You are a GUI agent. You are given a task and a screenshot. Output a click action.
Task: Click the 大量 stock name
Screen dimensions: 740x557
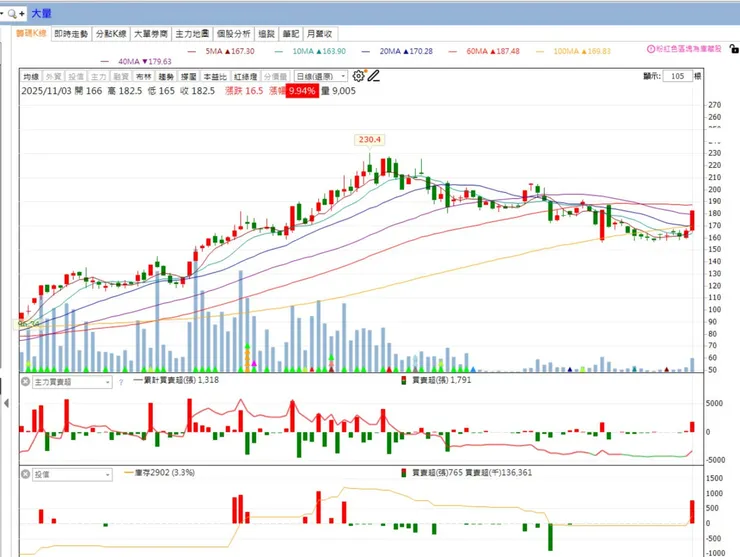coord(41,14)
